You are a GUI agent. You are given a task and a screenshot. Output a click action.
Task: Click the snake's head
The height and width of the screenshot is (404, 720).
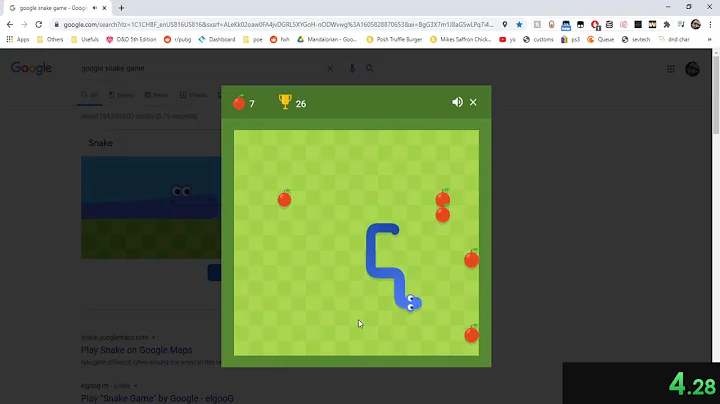pyautogui.click(x=412, y=303)
